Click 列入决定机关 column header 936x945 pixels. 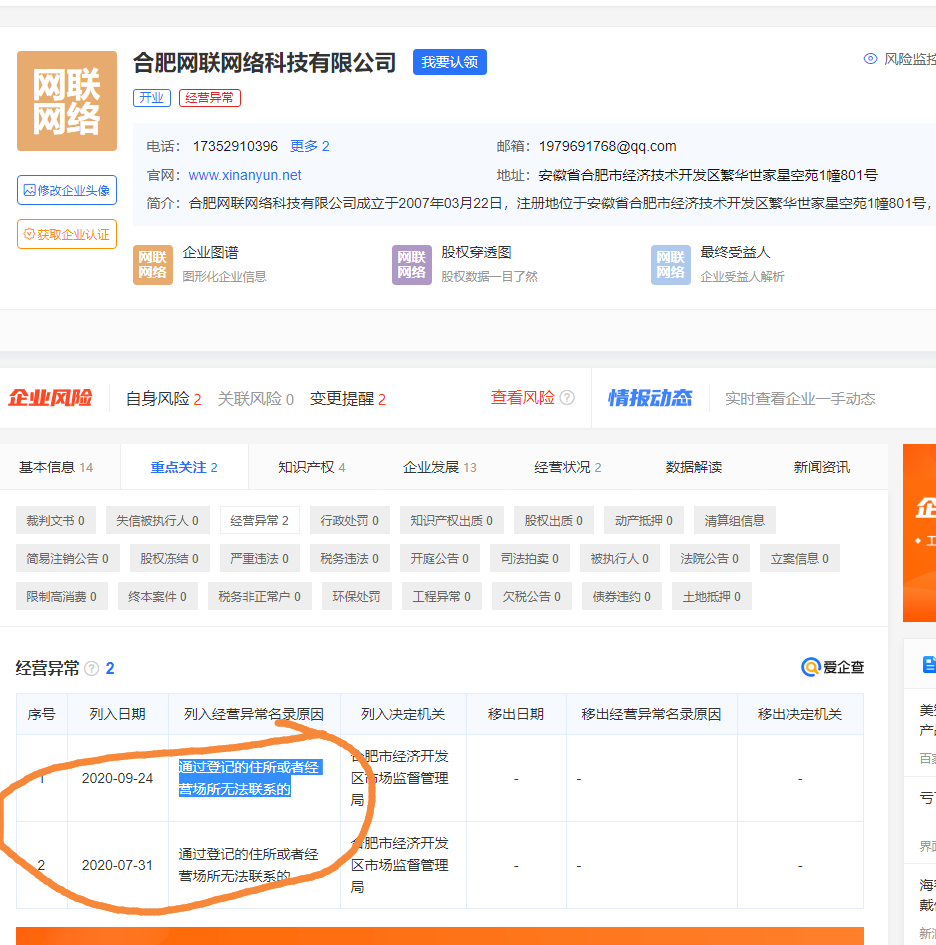[x=403, y=715]
